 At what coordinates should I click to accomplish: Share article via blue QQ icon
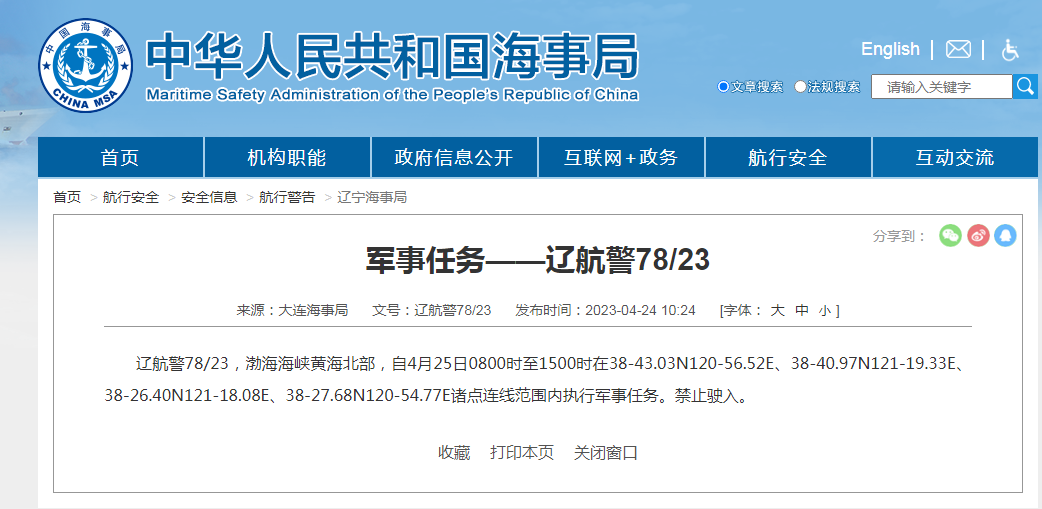pos(1005,235)
